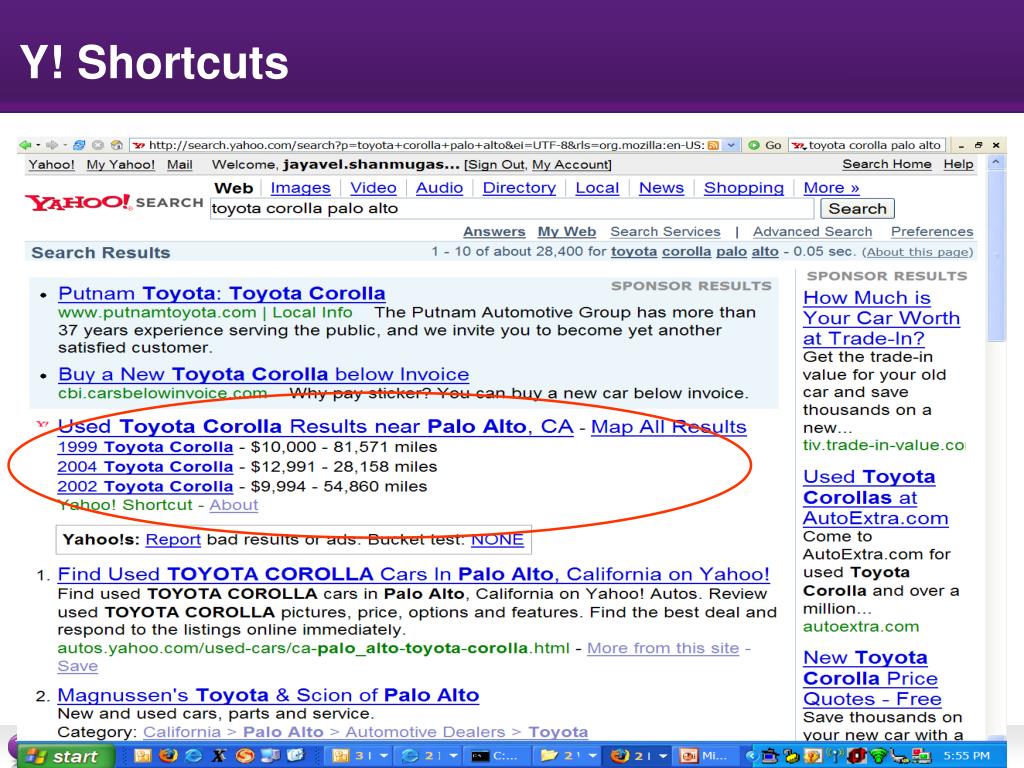Open 'Buy a New Toyota Corolla below Invoice'
Viewport: 1024px width, 768px height.
coord(263,374)
